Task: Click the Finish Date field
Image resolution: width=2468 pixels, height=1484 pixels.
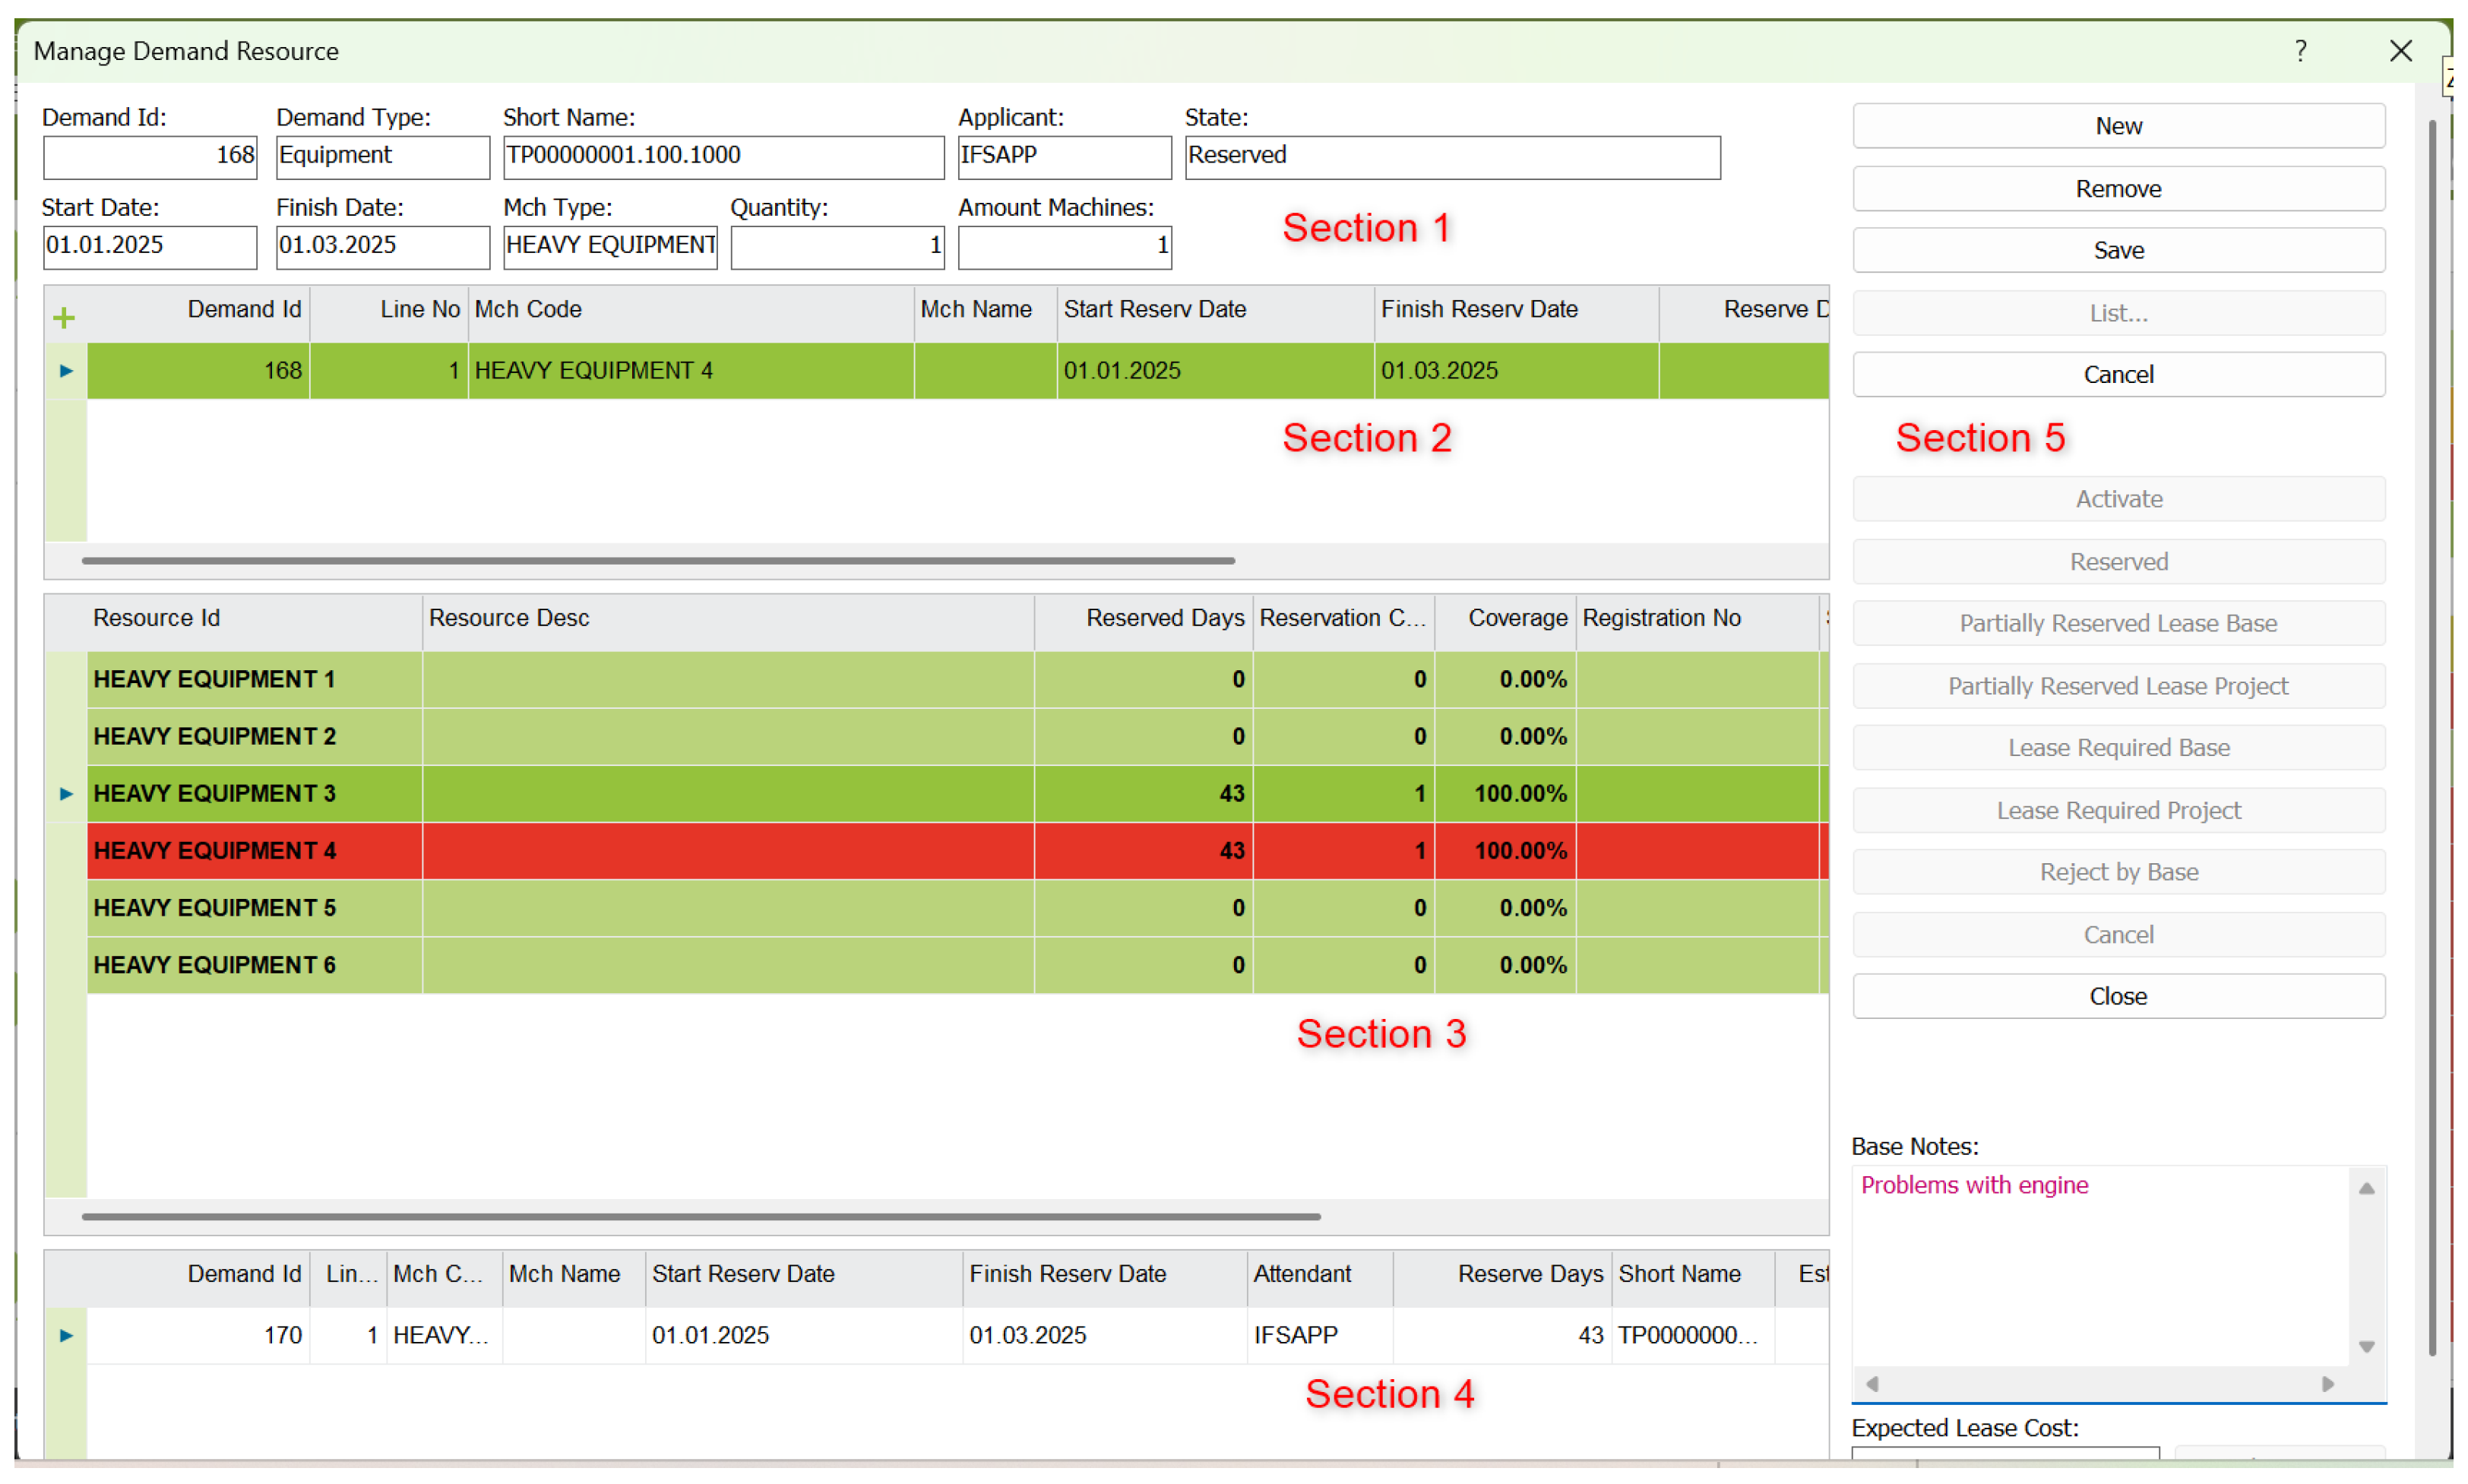Action: [383, 247]
